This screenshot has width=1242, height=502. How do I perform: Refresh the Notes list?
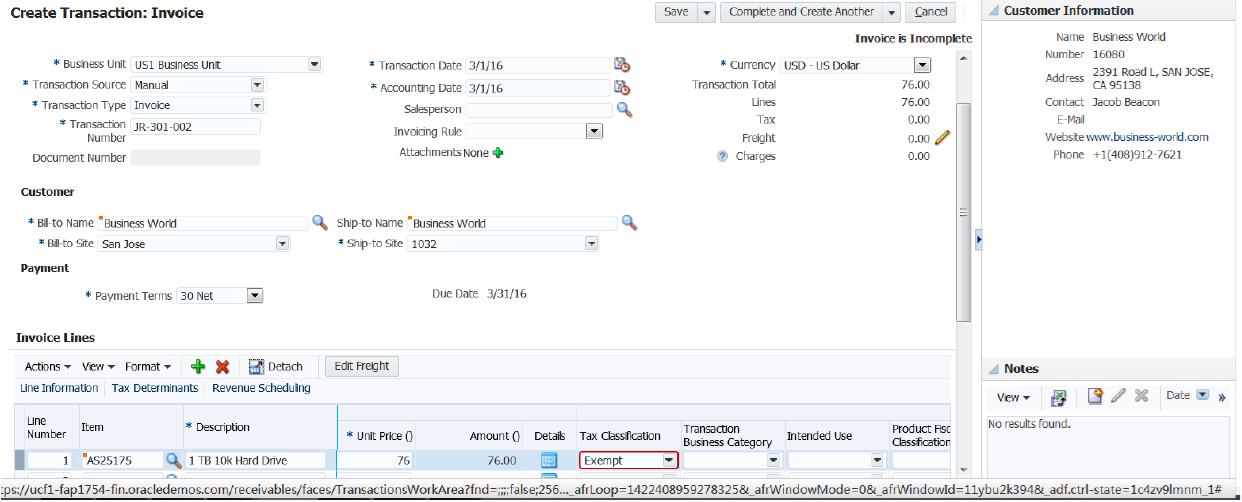click(1059, 397)
